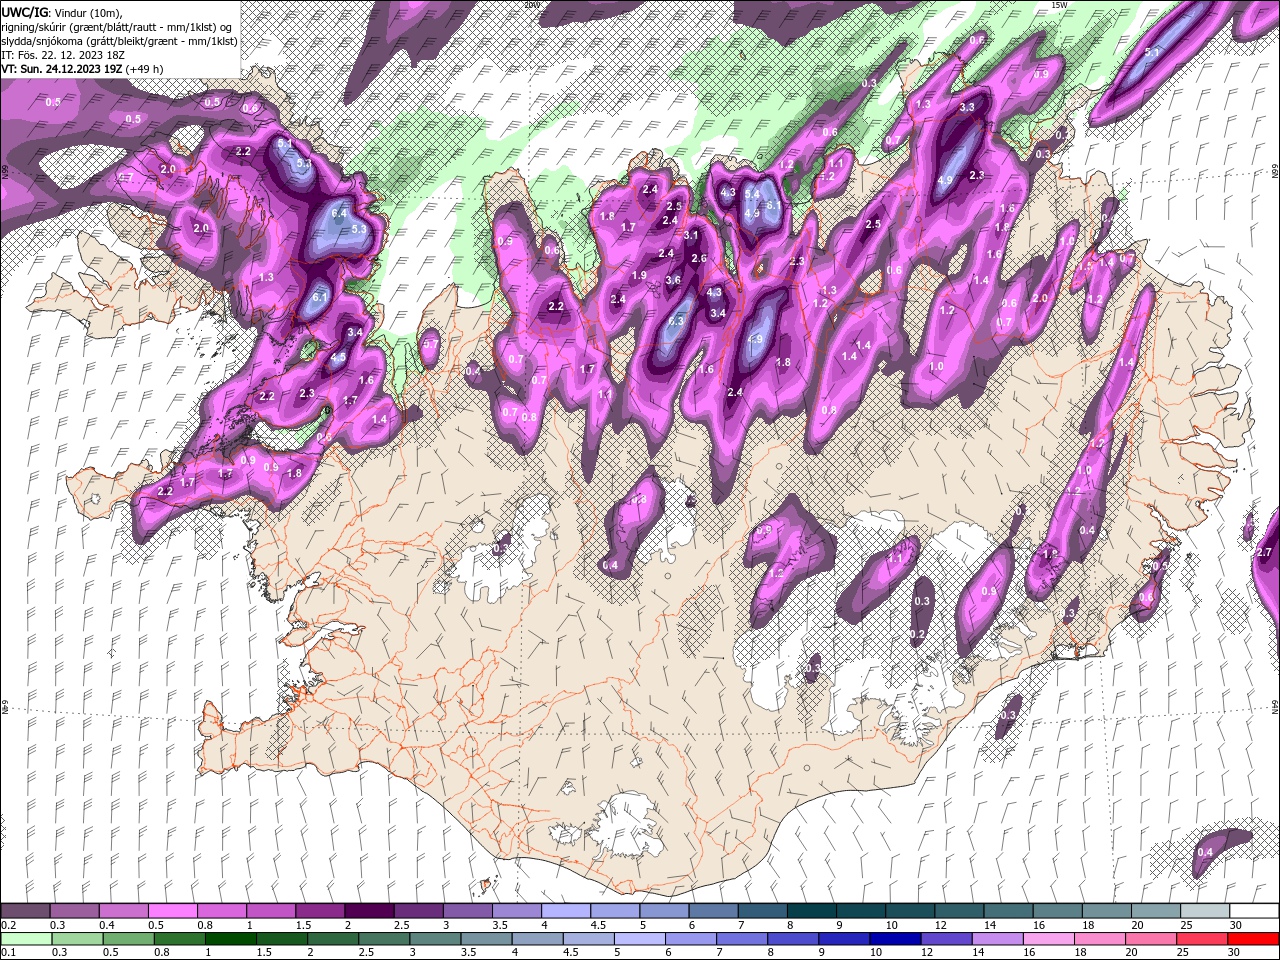The width and height of the screenshot is (1280, 960).
Task: Click the 6.4 precipitation value on the map
Action: (338, 213)
